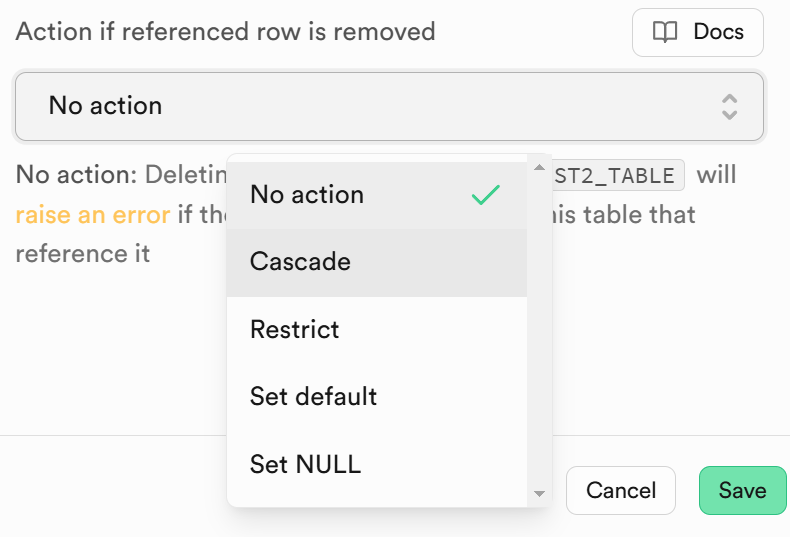Select the Restrict option

377,330
